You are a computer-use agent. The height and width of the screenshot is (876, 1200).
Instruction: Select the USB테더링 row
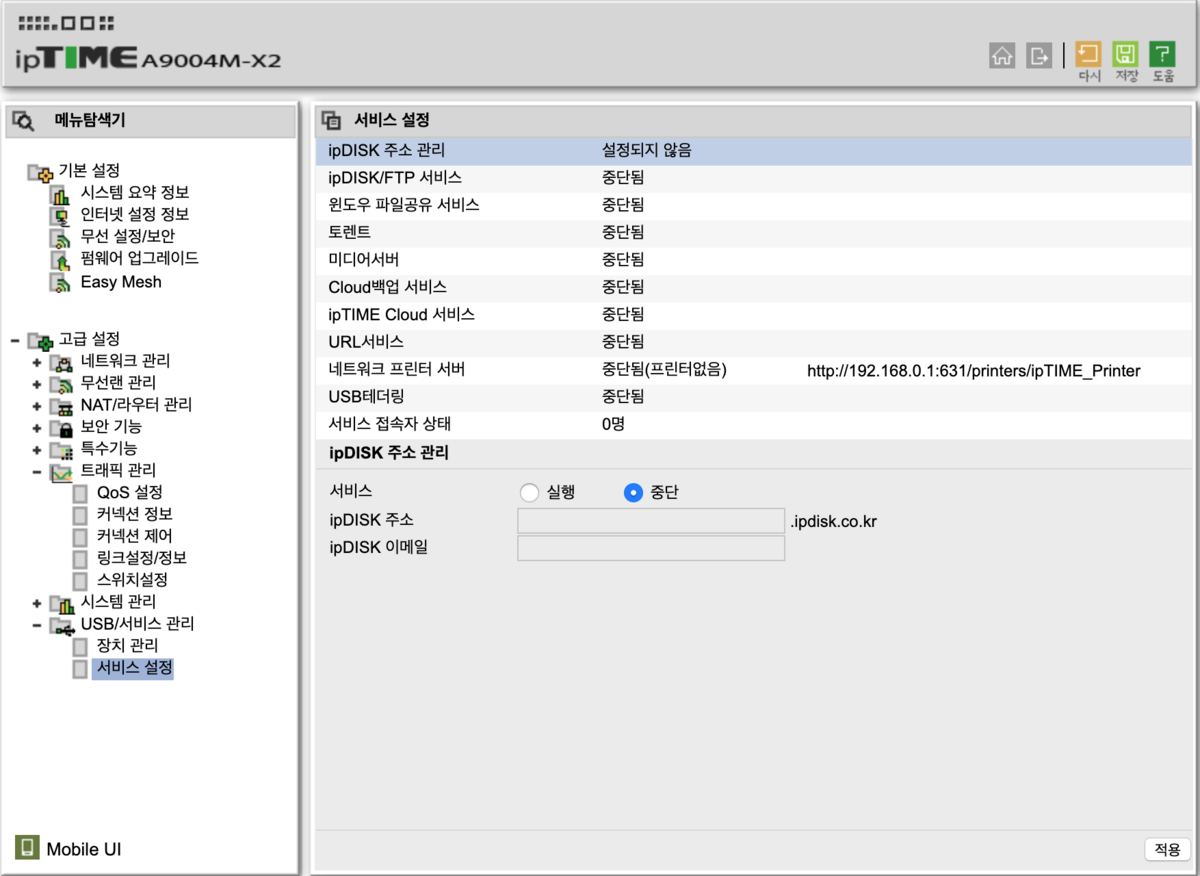754,397
